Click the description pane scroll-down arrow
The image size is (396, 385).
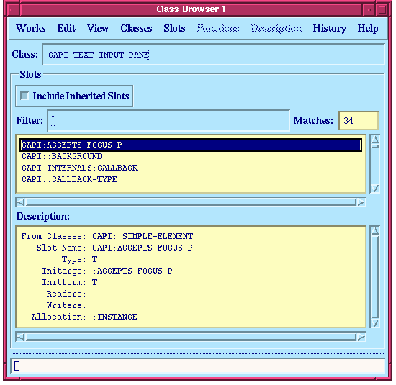coord(375,323)
